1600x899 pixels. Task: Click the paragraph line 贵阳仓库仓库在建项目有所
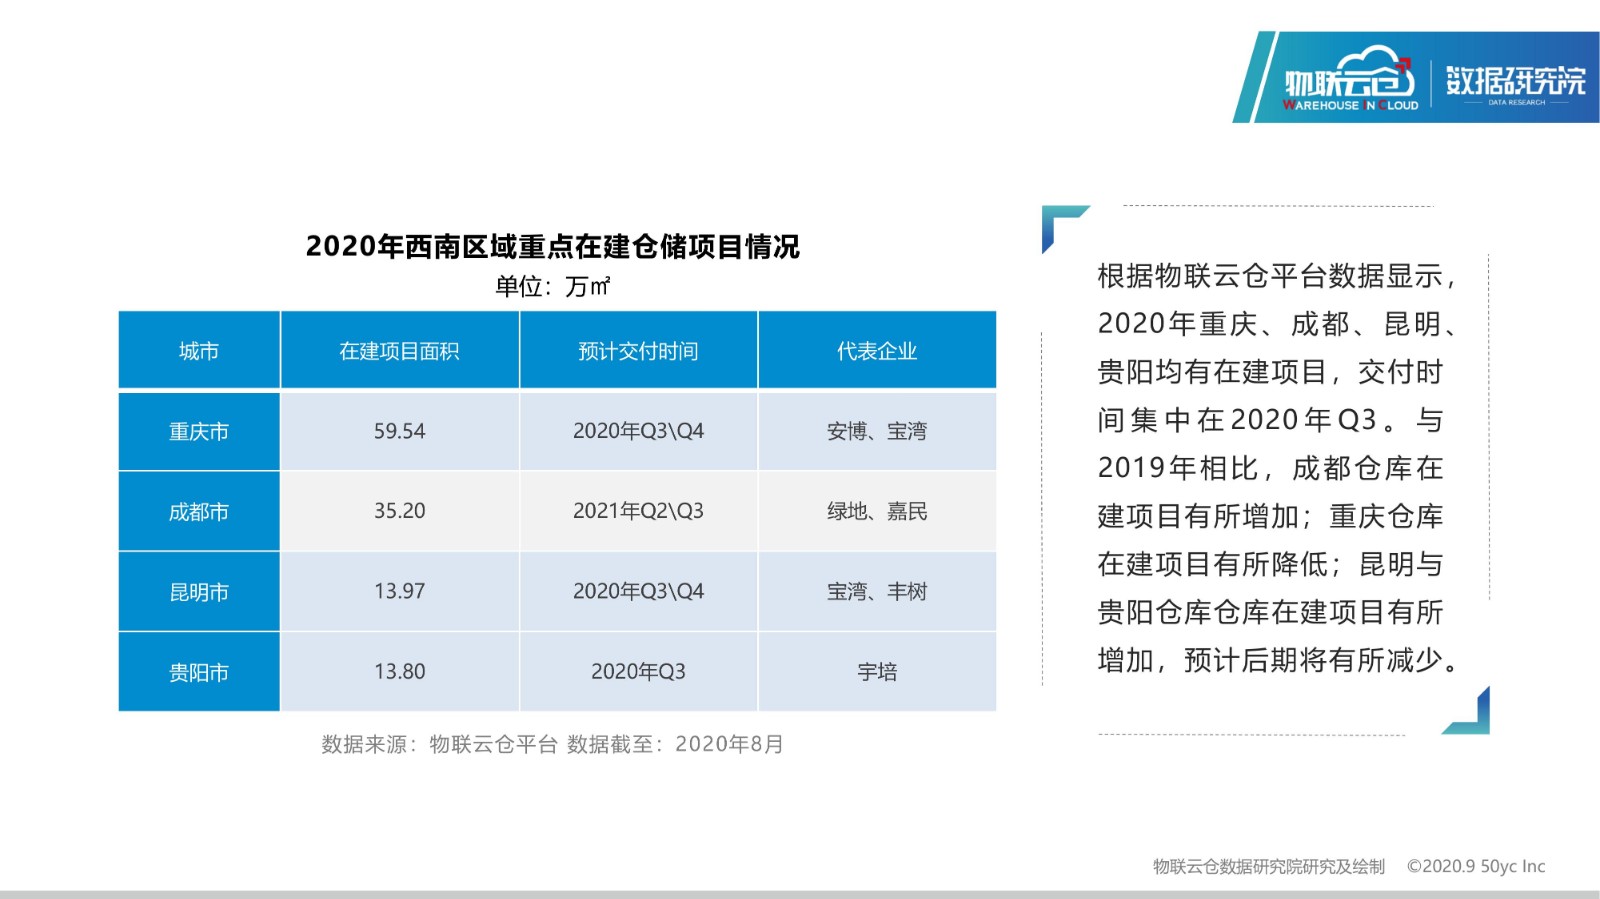[x=1271, y=612]
